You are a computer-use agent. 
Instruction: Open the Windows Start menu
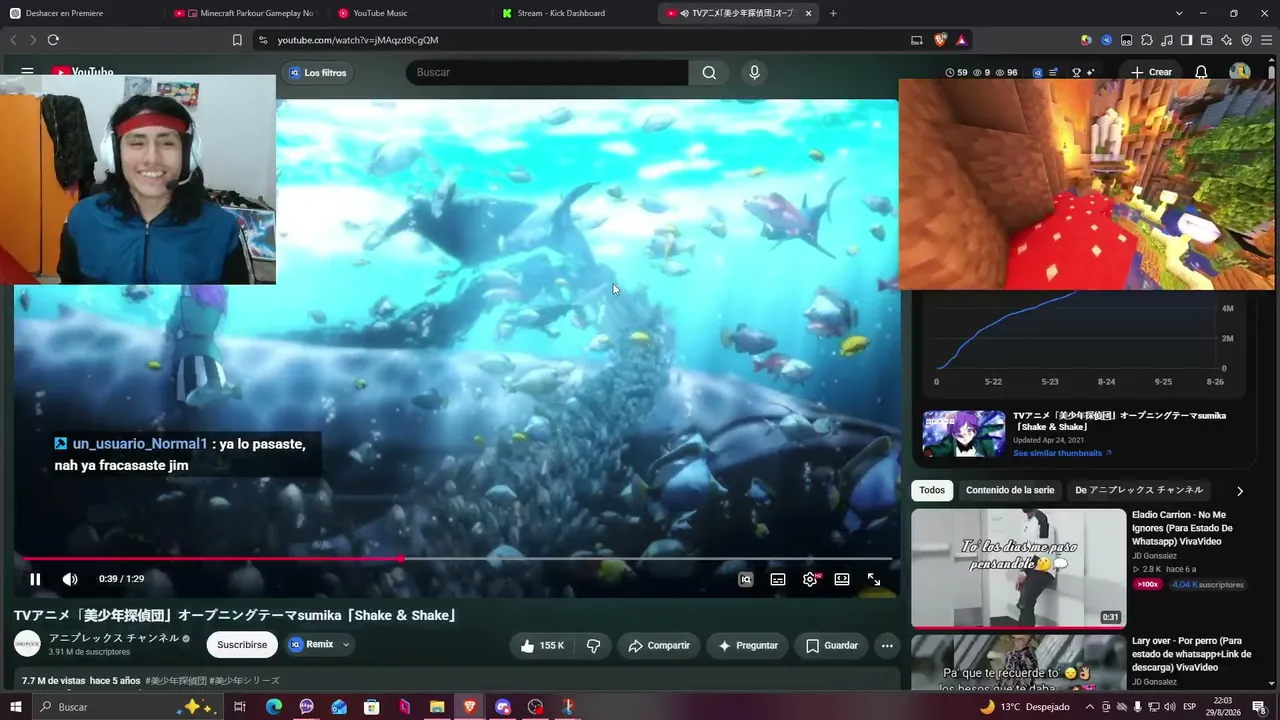(15, 707)
